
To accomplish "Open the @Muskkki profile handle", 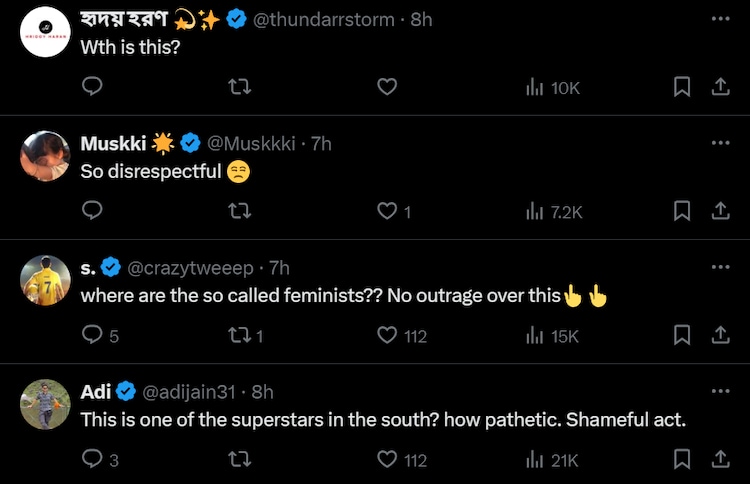I will point(251,144).
